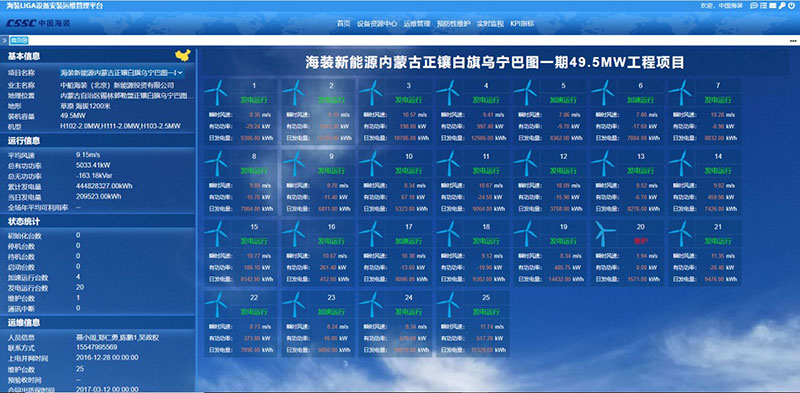Go to 实时监视 menu item
The height and width of the screenshot is (393, 800).
pyautogui.click(x=490, y=24)
